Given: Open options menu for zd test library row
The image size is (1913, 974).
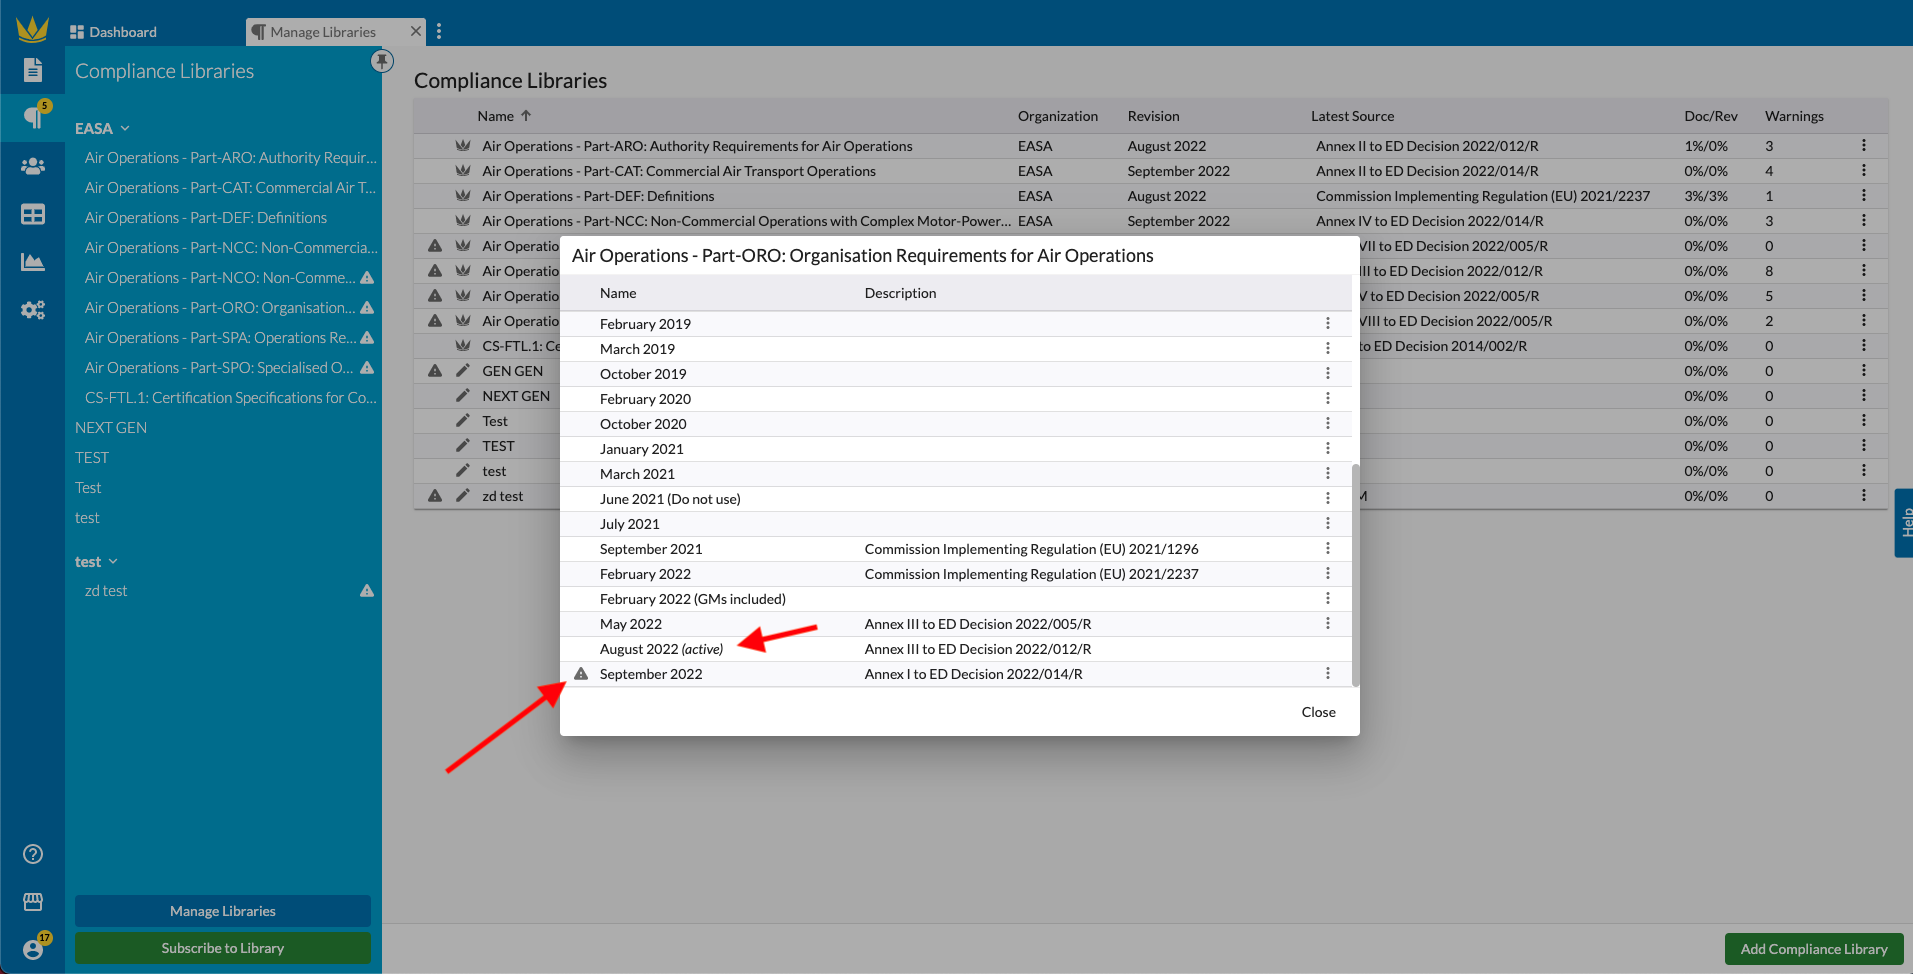Looking at the screenshot, I should 1864,495.
